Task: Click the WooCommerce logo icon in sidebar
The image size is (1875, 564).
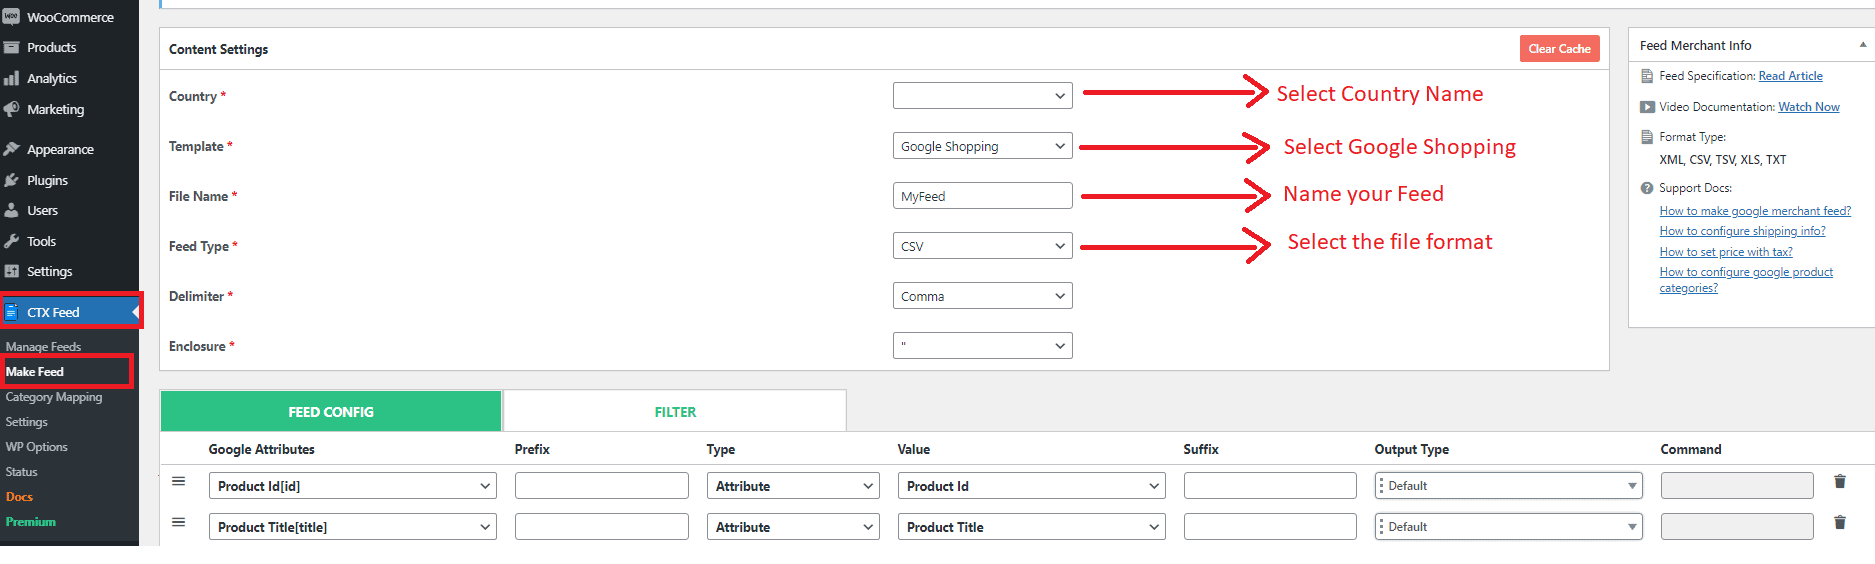Action: tap(11, 17)
